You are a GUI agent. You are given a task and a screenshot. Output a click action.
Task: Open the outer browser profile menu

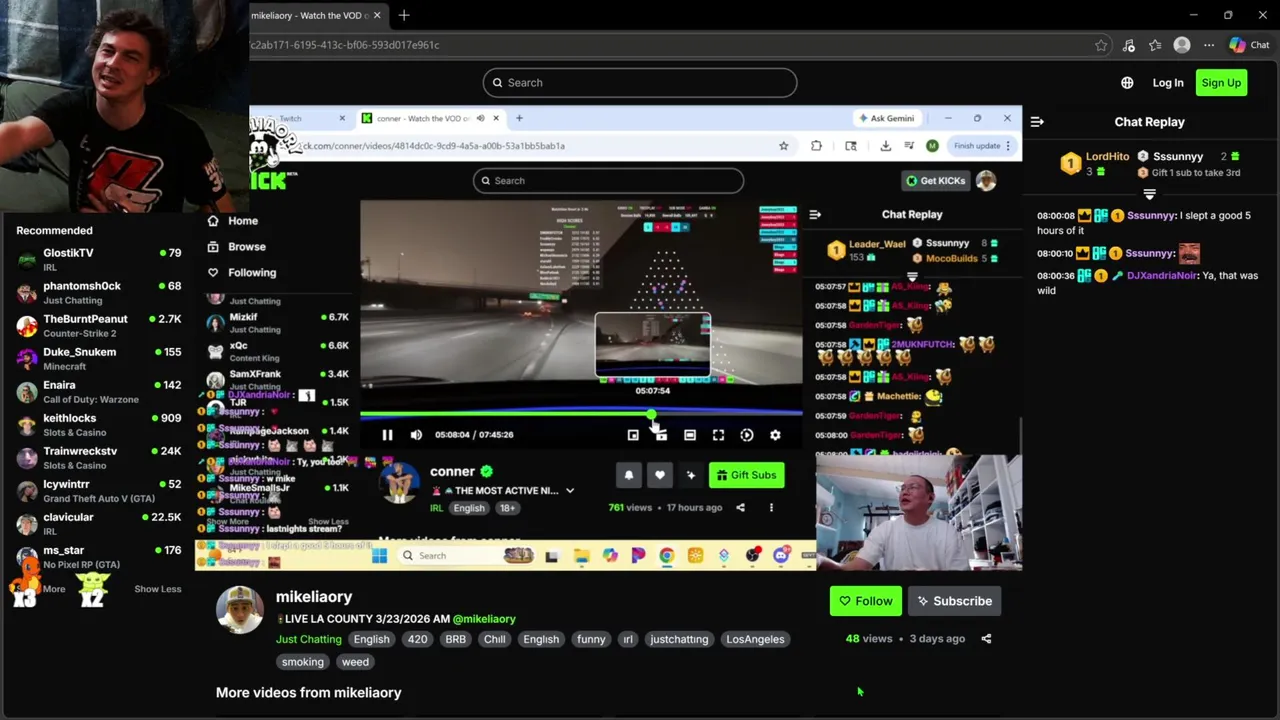coord(1182,45)
